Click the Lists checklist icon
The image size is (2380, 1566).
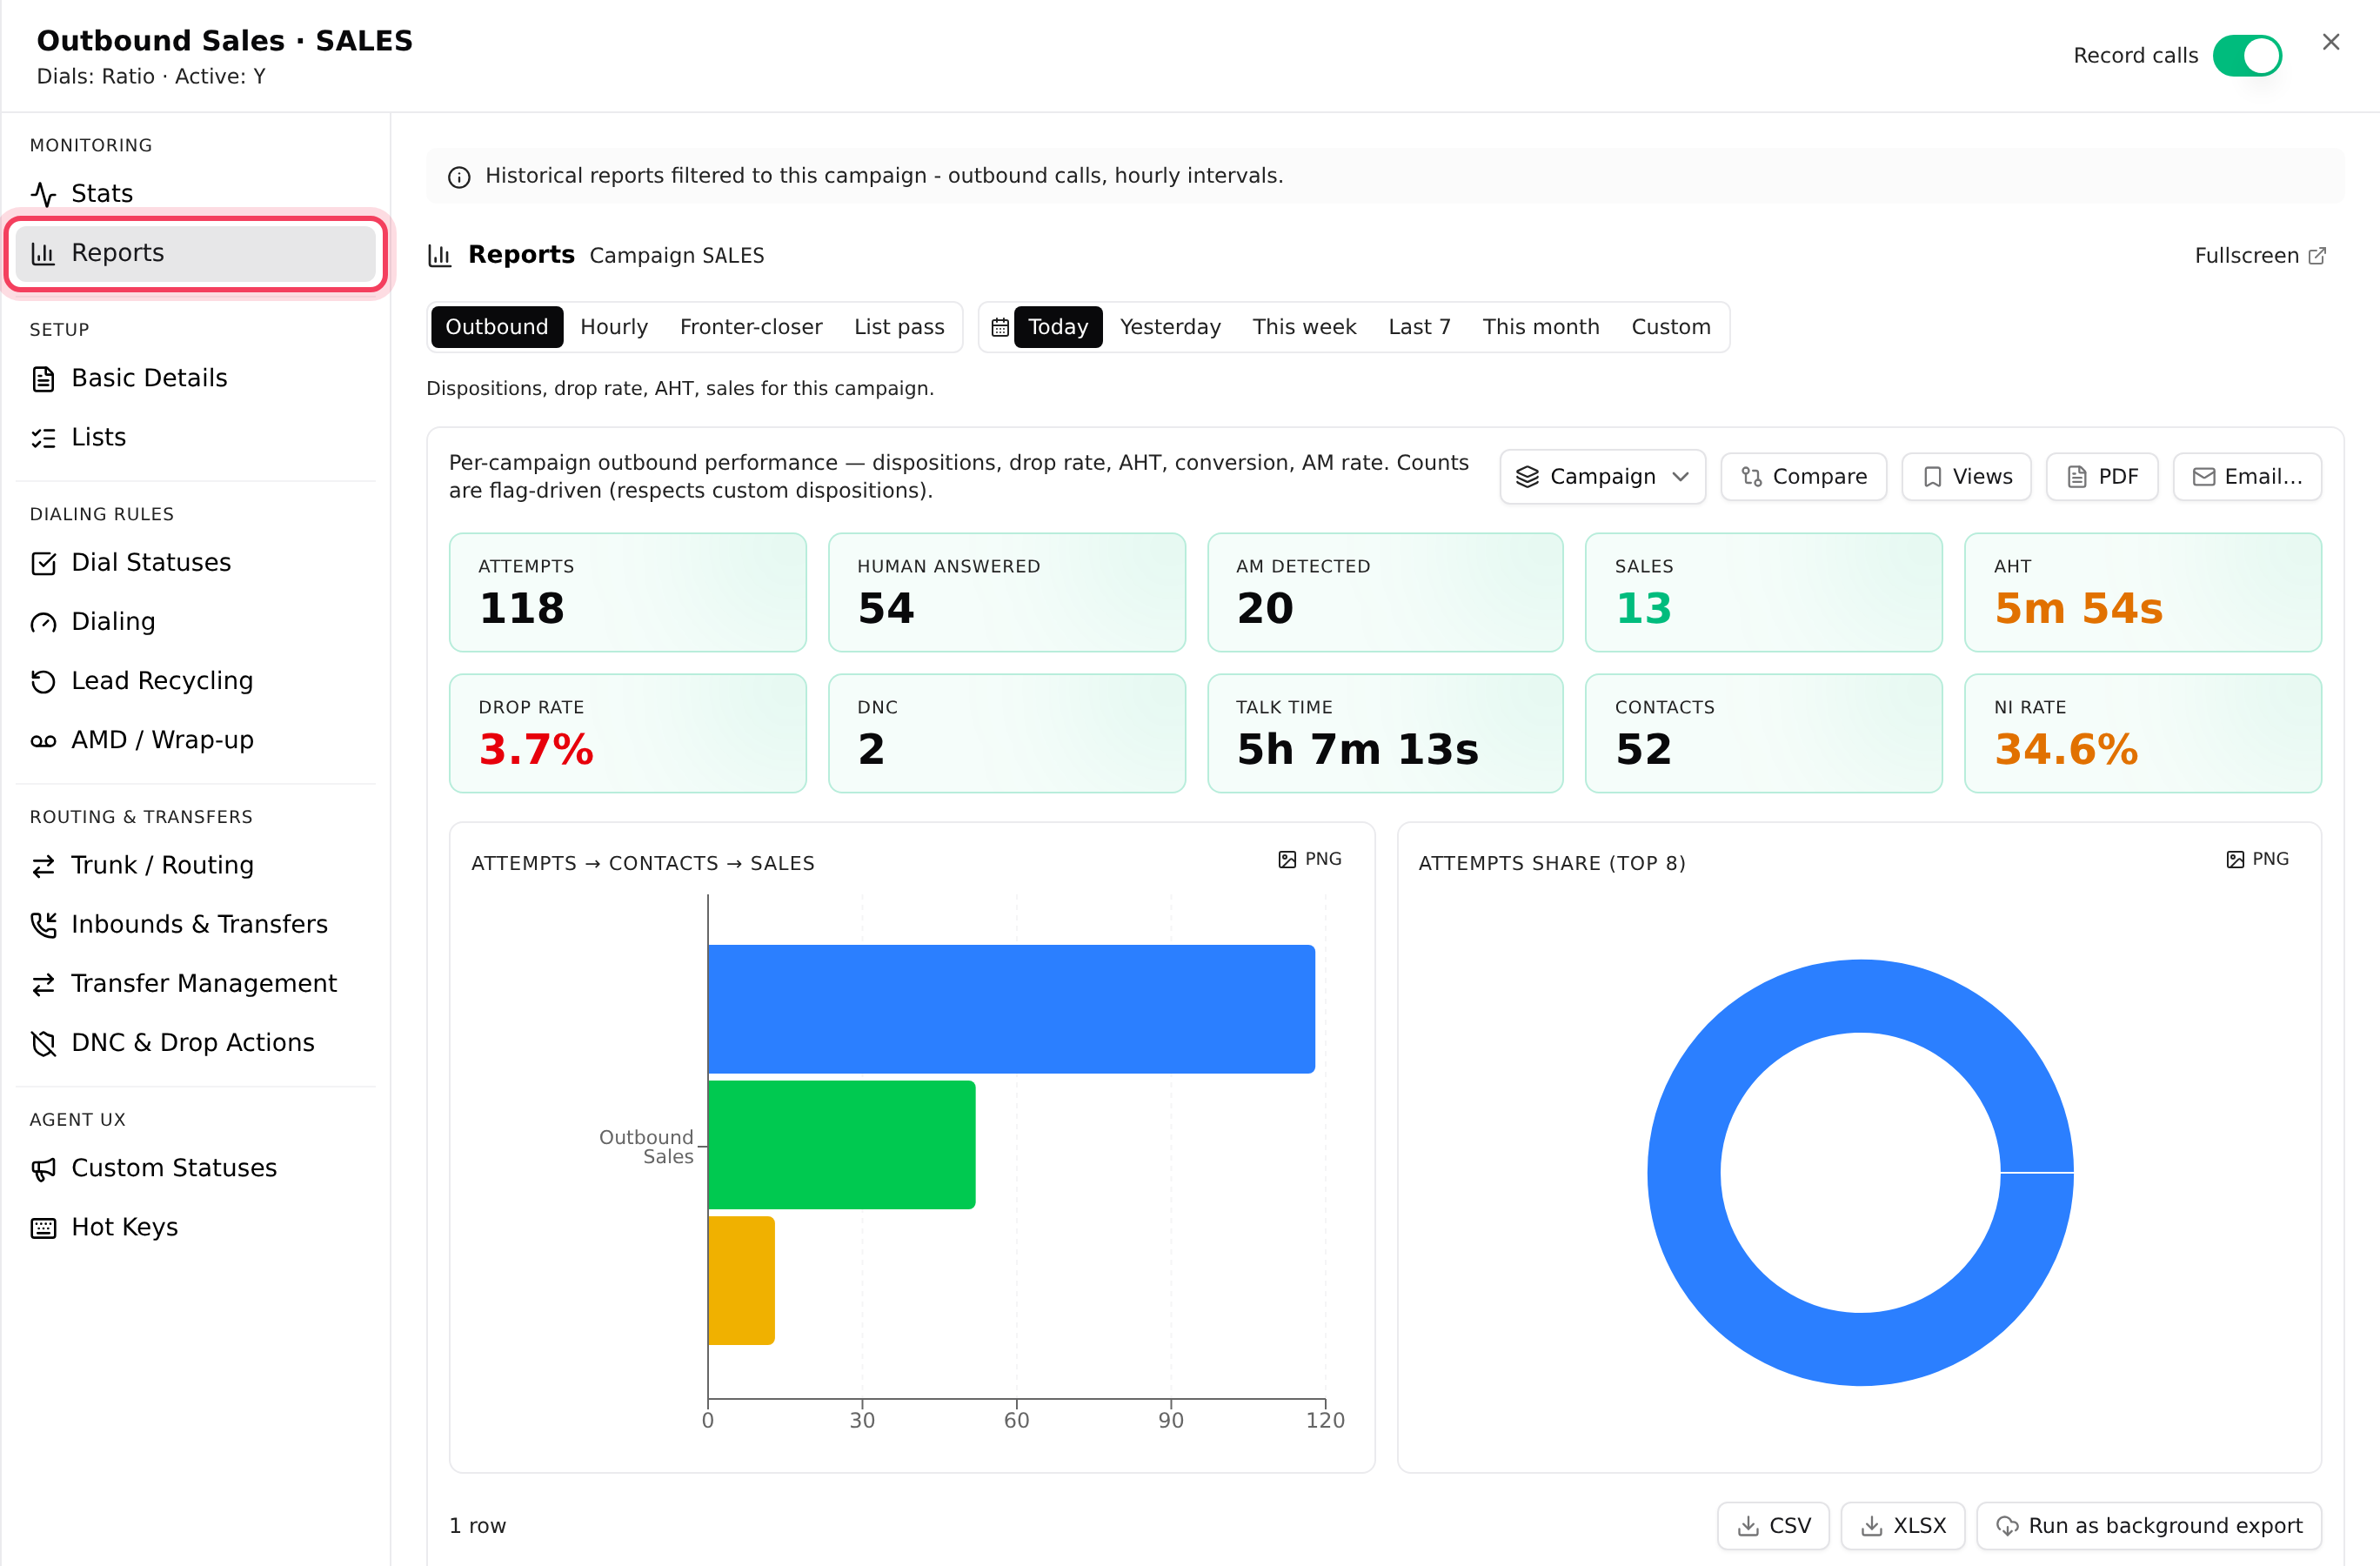pyautogui.click(x=43, y=438)
